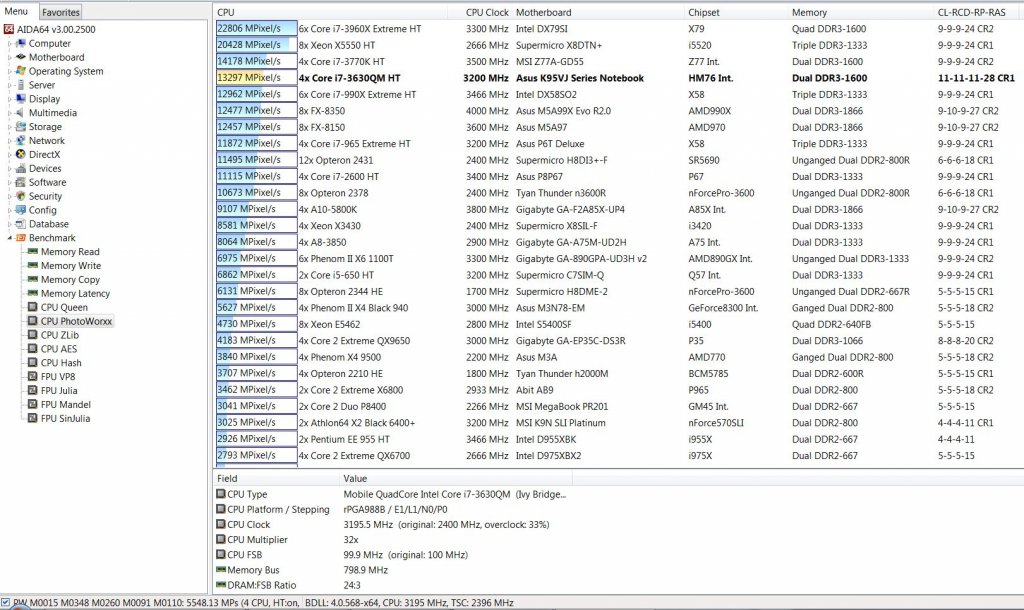This screenshot has width=1024, height=610.
Task: Open the Operating System Windows-flag icon
Action: point(20,71)
